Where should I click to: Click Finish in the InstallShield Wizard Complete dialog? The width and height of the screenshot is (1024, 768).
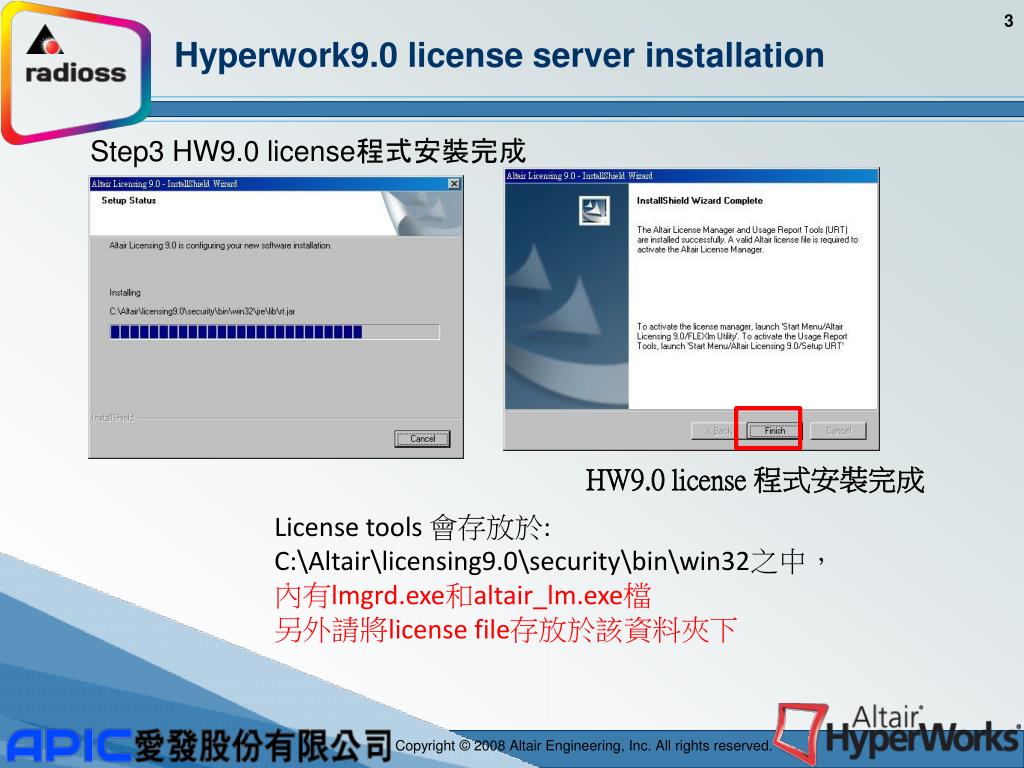click(x=774, y=430)
